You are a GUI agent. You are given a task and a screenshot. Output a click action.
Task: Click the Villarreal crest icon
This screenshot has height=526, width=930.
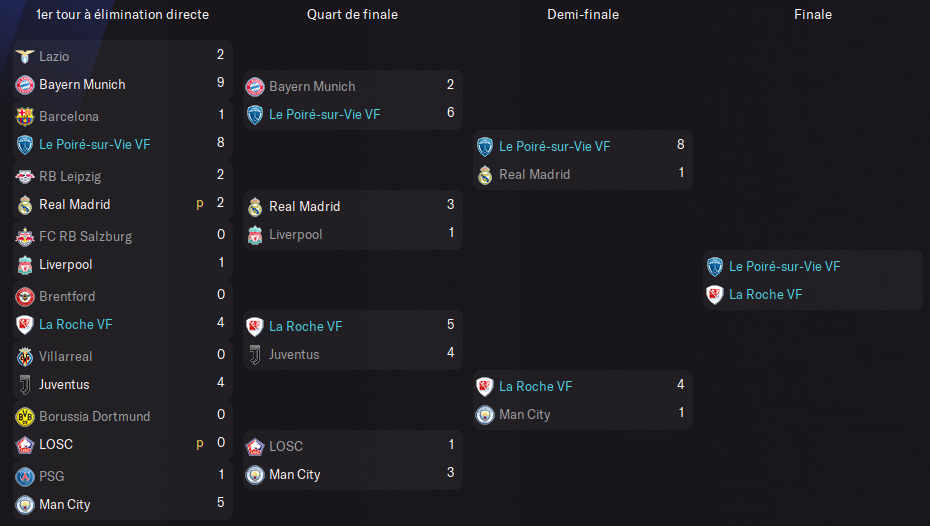coord(25,357)
